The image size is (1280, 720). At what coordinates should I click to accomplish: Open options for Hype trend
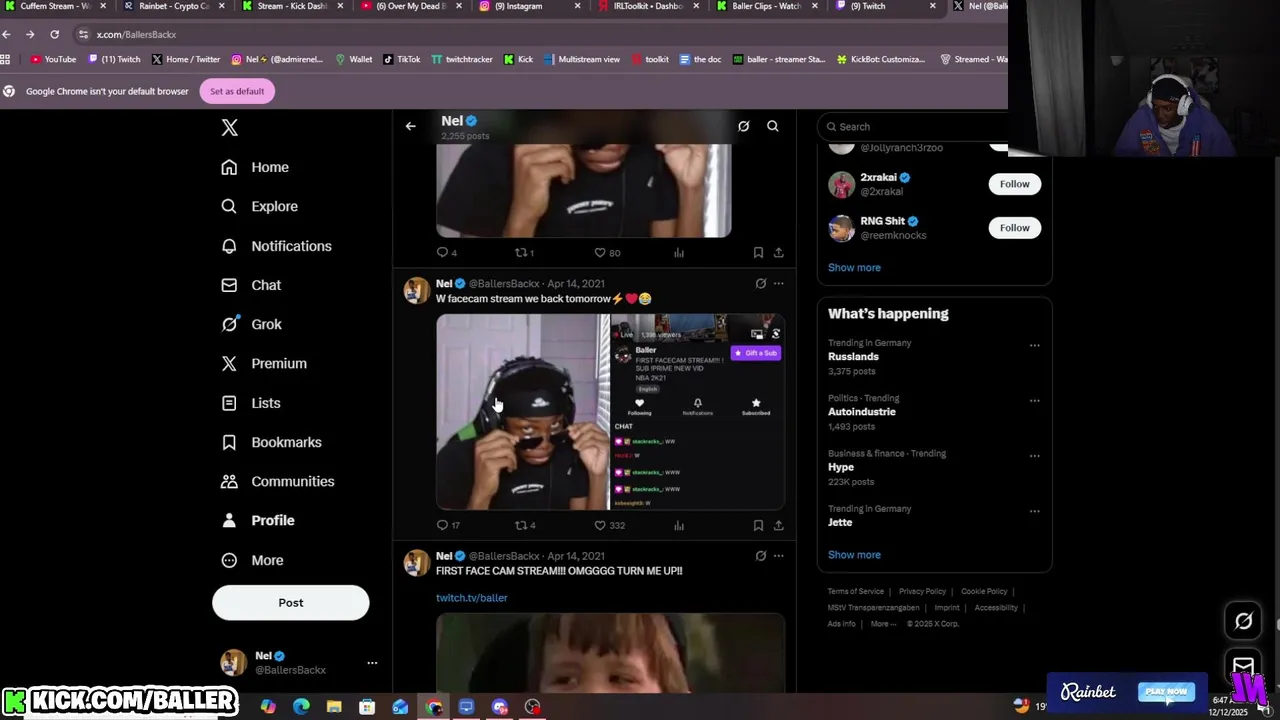[x=1035, y=456]
